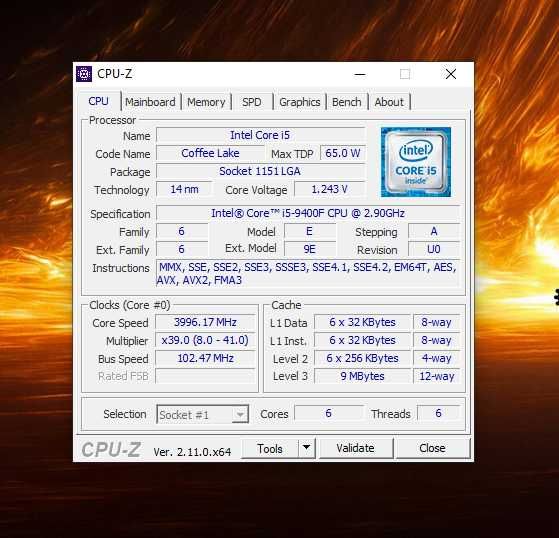Expand the Tools dropdown arrow
The width and height of the screenshot is (559, 538).
pos(307,449)
